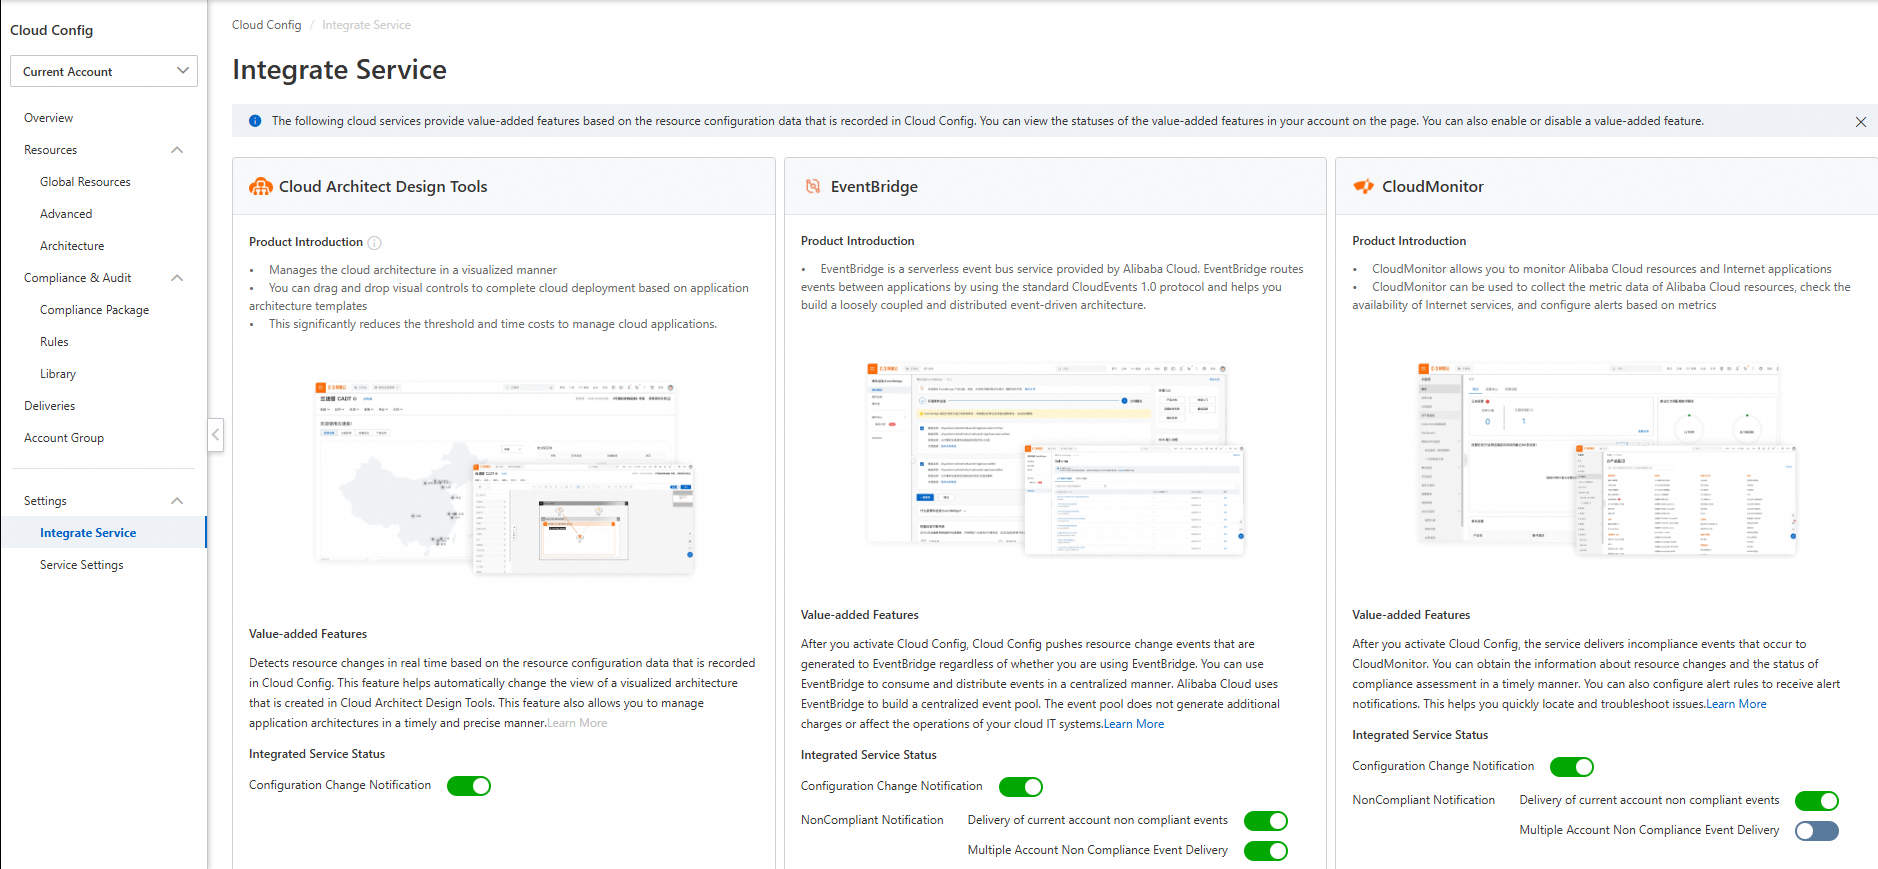Click Learn More under Cloud Architect Design Tools

click(x=577, y=723)
